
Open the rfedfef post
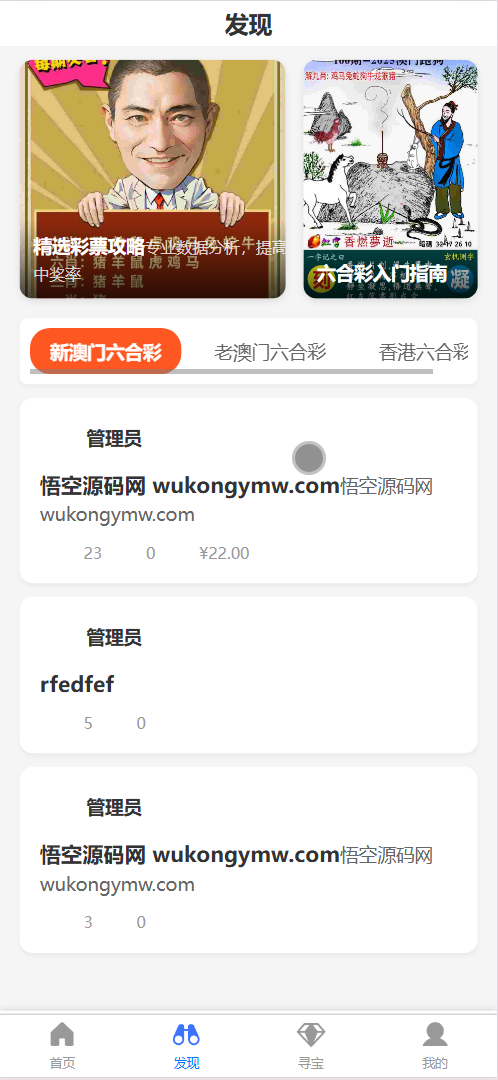click(77, 684)
